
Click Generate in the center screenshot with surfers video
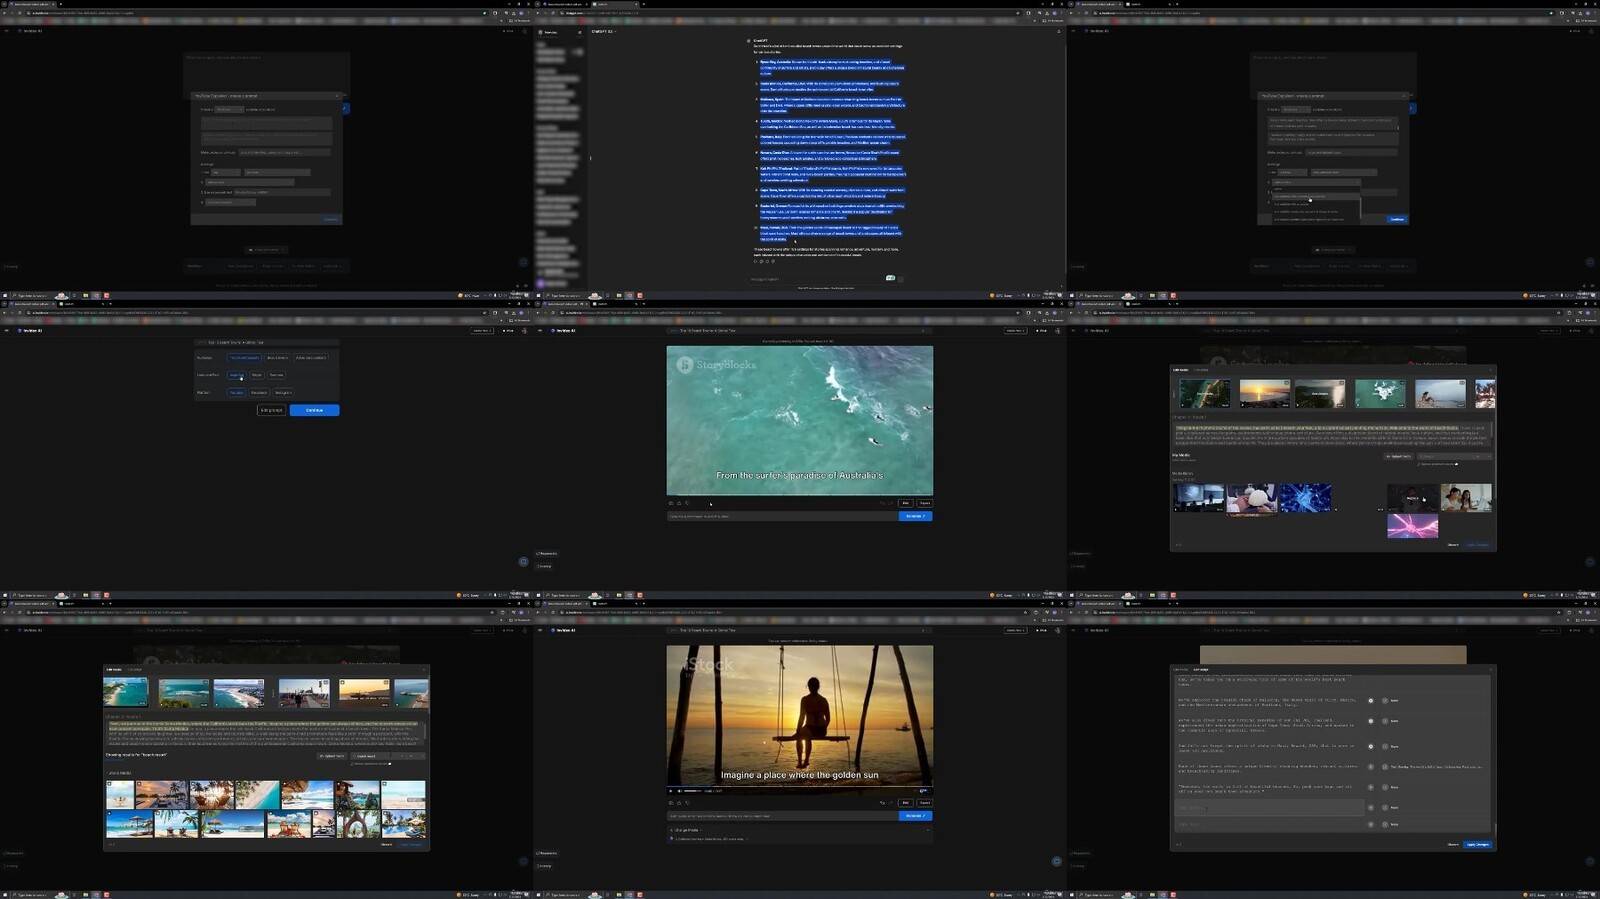pos(915,516)
